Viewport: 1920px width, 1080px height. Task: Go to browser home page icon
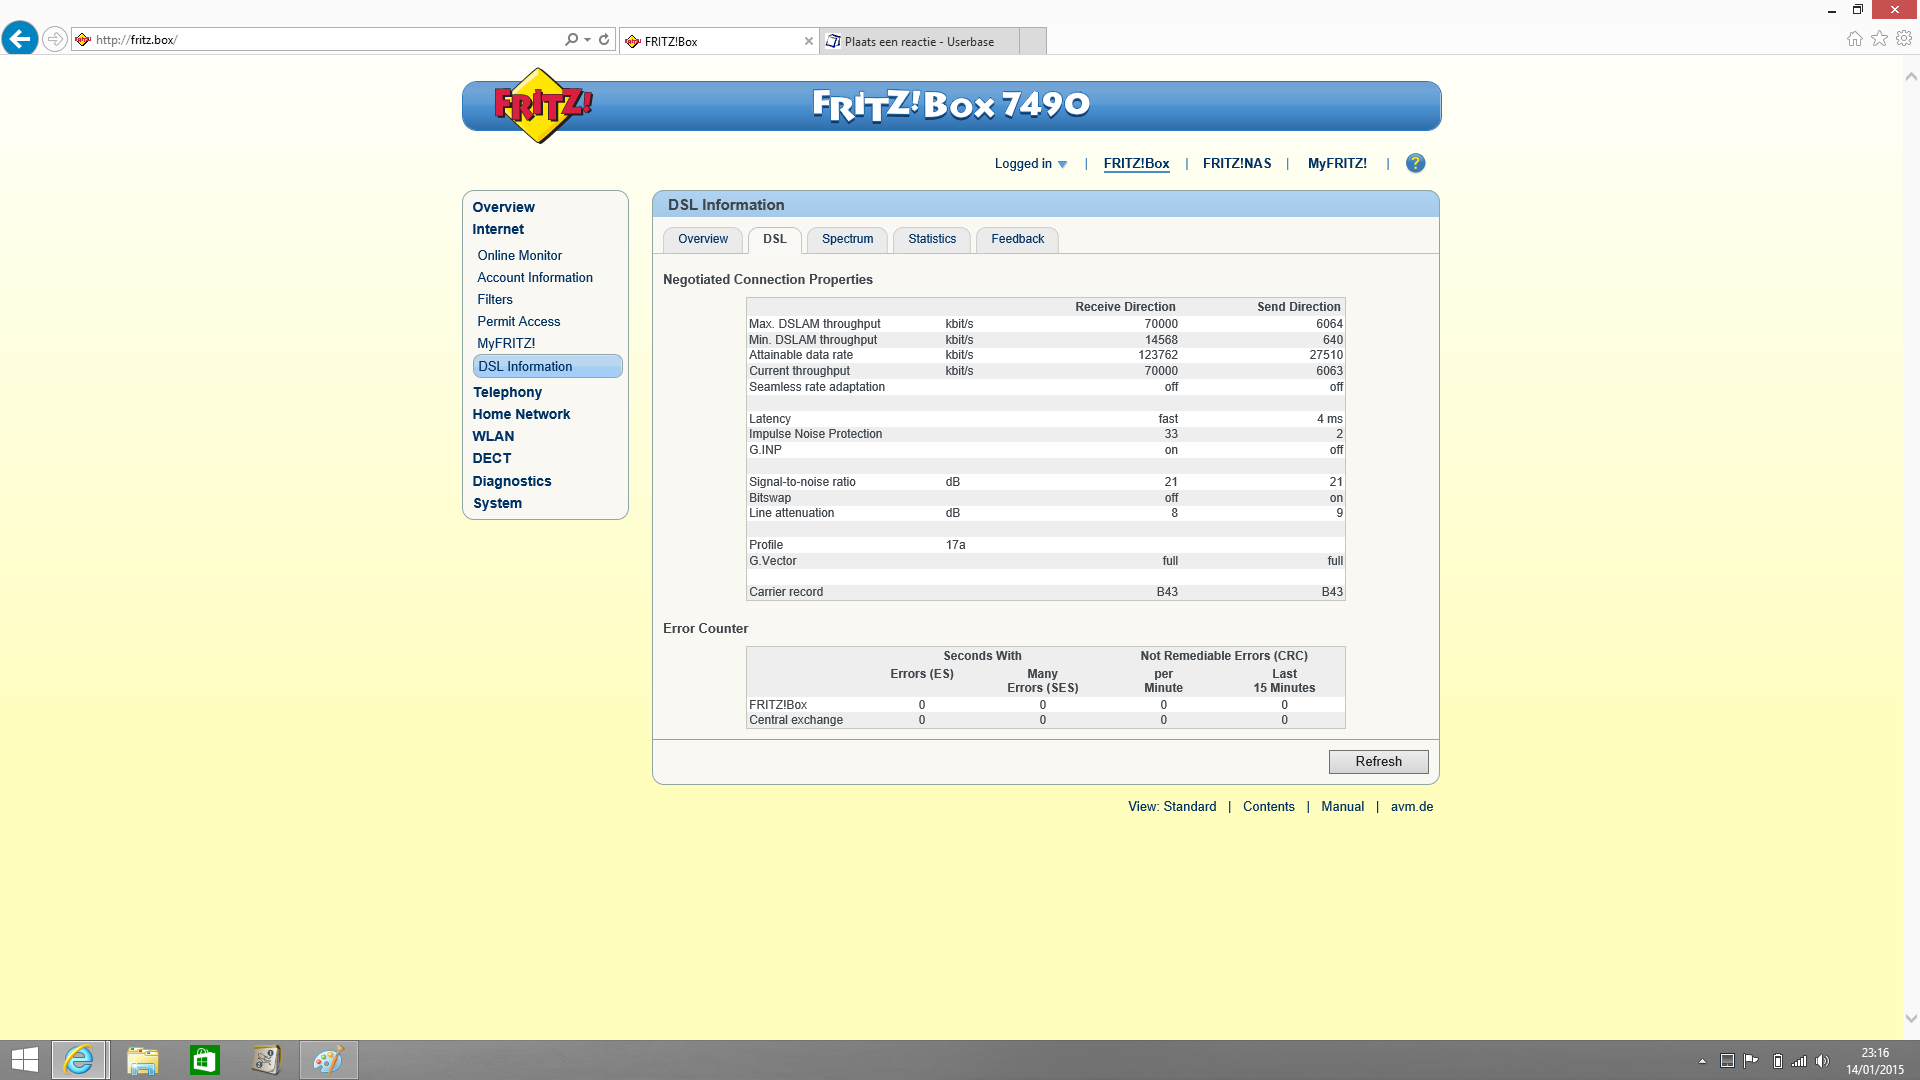coord(1854,38)
